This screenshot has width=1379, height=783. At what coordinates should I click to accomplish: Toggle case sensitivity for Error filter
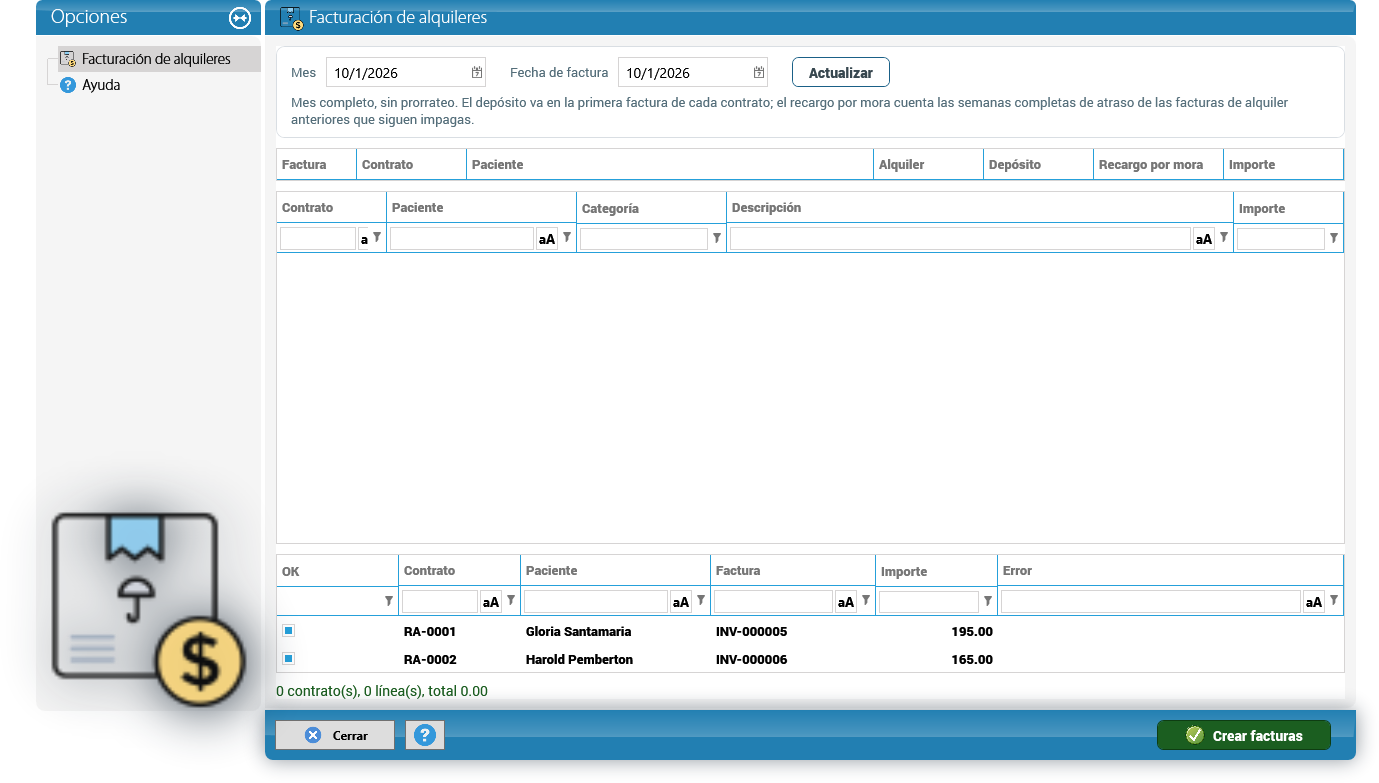1314,602
